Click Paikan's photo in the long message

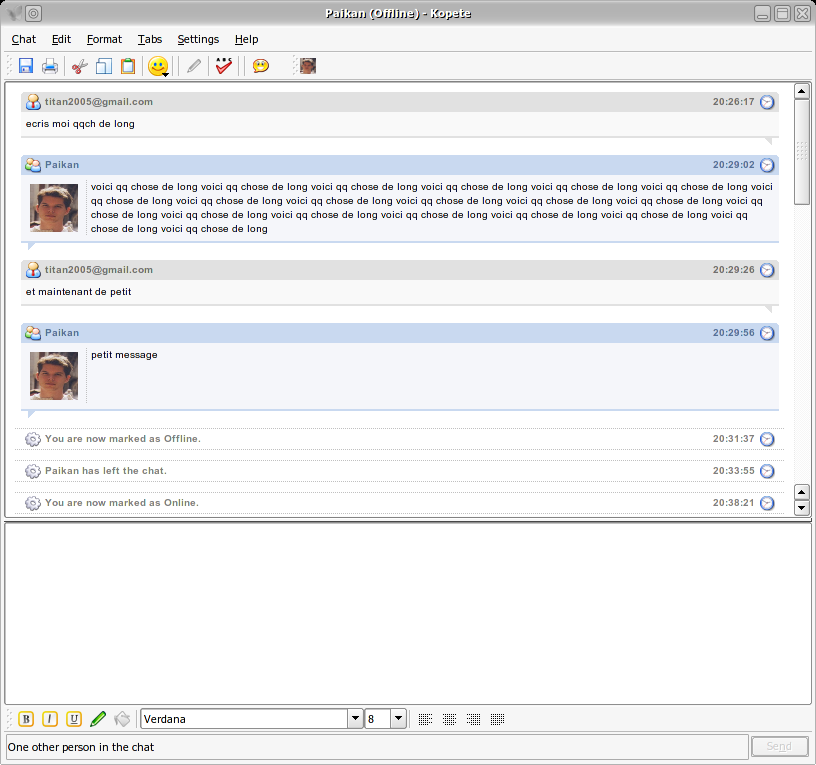pyautogui.click(x=54, y=208)
